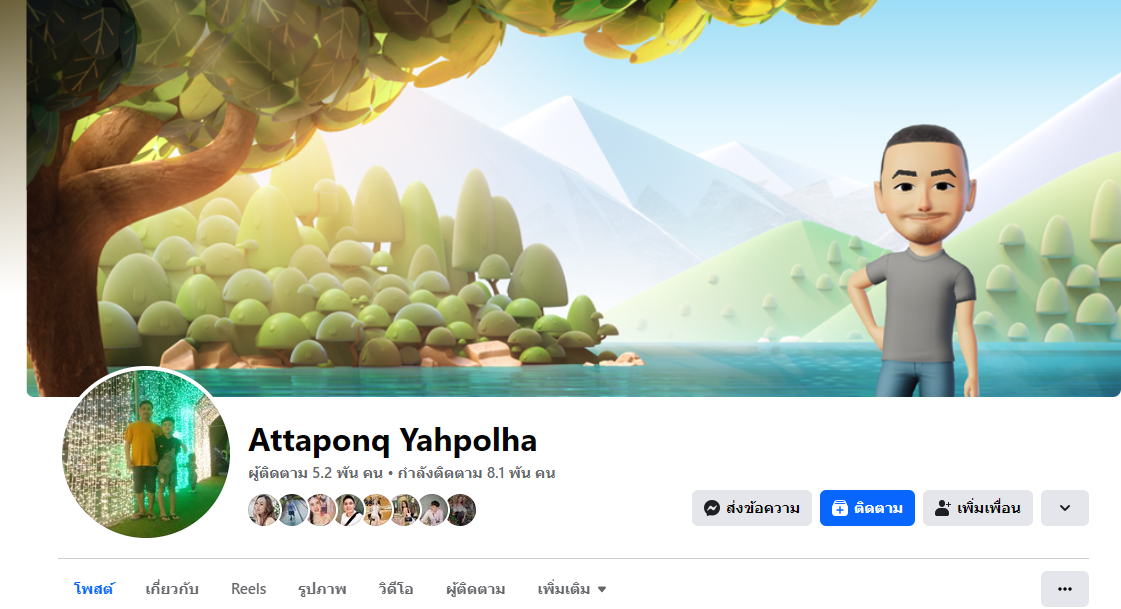
Task: Click the Messenger icon on send message button
Action: pos(711,508)
